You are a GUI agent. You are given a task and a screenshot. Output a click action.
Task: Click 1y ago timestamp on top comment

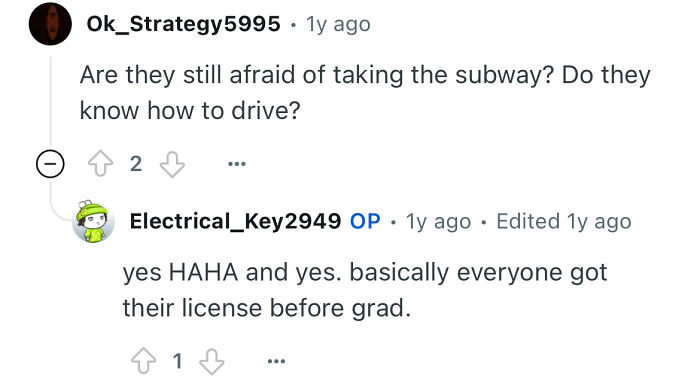(x=338, y=25)
